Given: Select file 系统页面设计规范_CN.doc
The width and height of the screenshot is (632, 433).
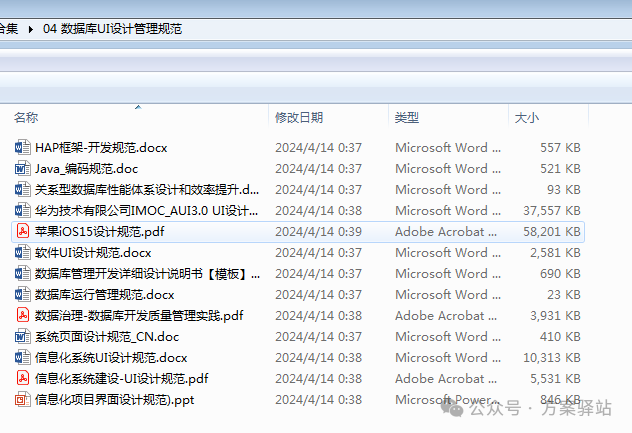Looking at the screenshot, I should [107, 337].
